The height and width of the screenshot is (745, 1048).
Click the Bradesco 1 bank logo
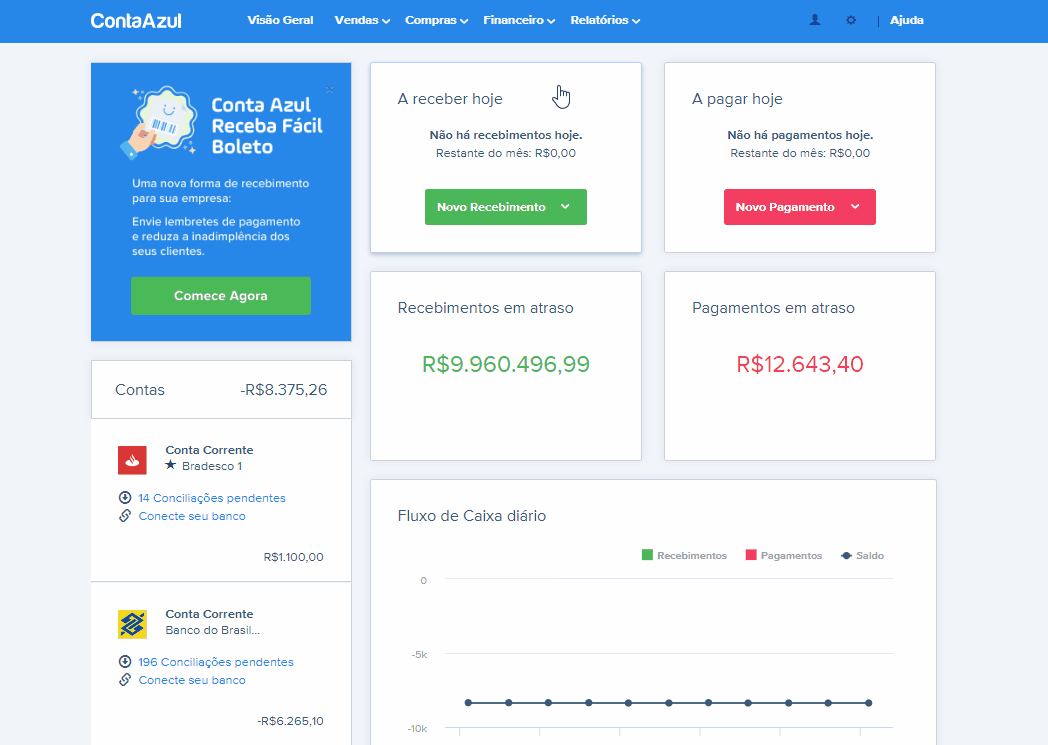132,460
